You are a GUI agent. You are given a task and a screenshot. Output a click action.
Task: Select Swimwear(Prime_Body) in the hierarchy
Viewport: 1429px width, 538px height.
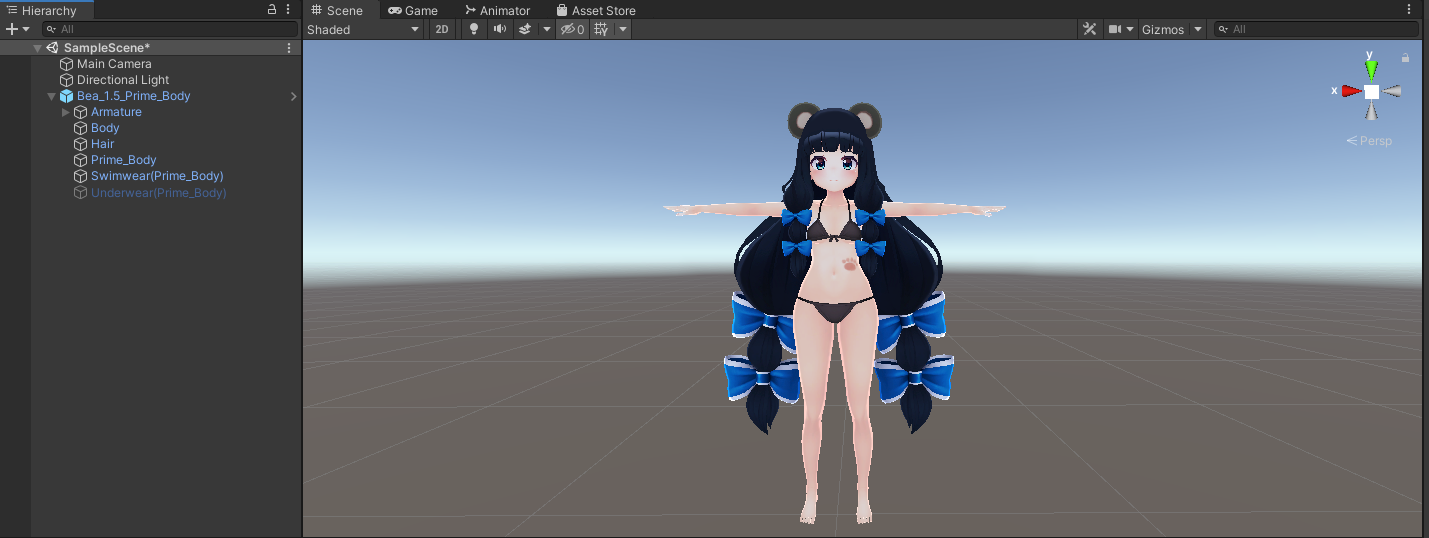[x=157, y=176]
